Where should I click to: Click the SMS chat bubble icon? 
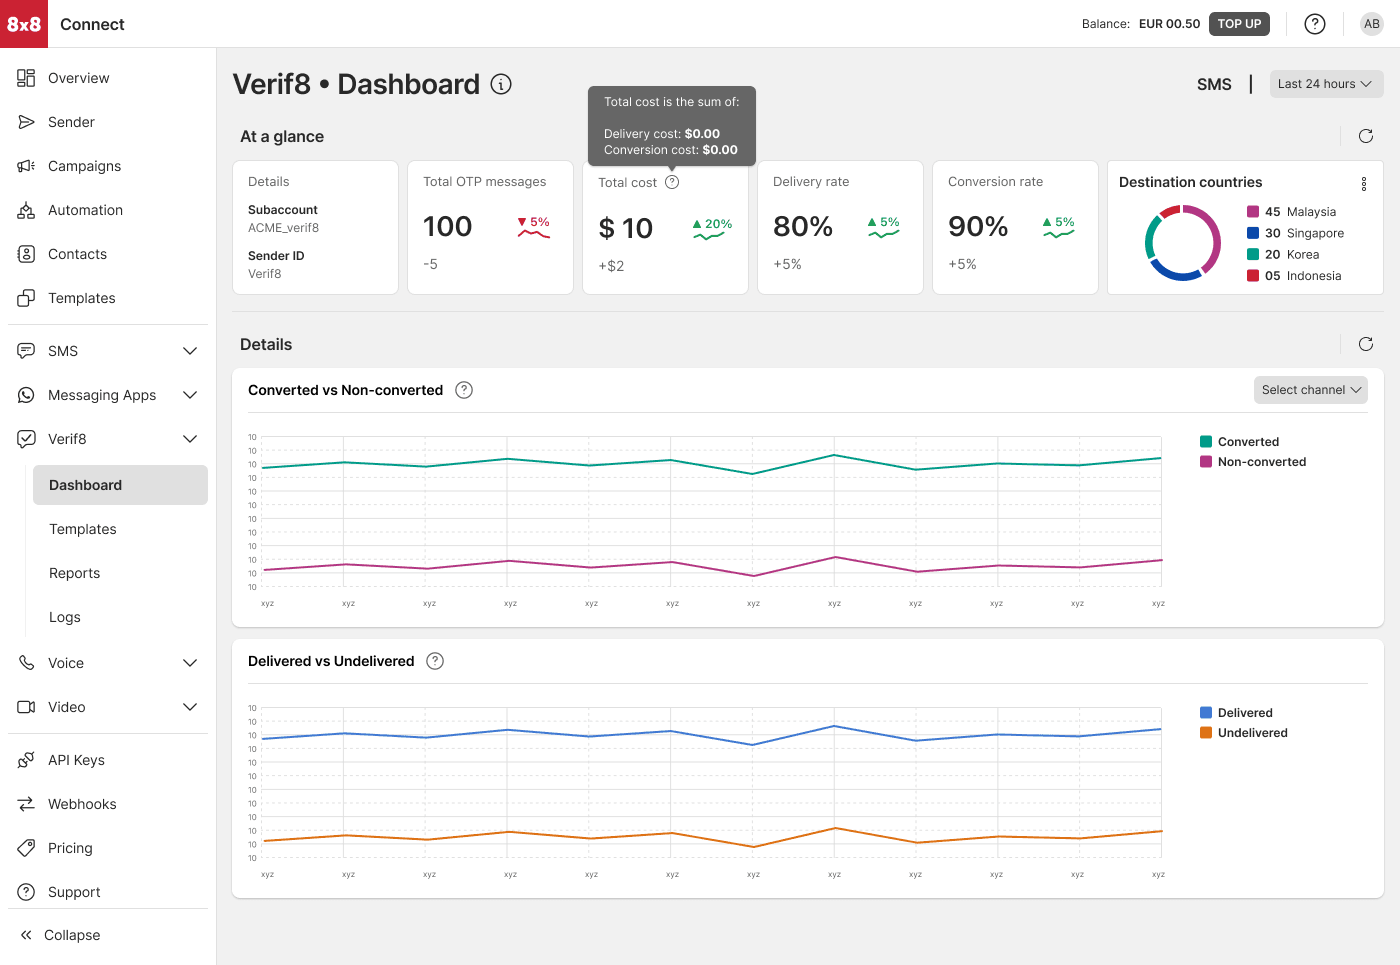pyautogui.click(x=26, y=351)
